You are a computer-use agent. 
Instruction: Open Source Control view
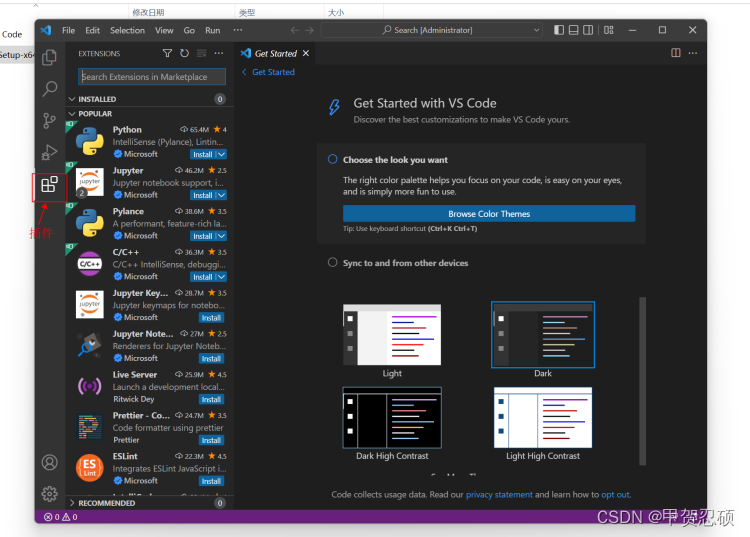pos(49,121)
